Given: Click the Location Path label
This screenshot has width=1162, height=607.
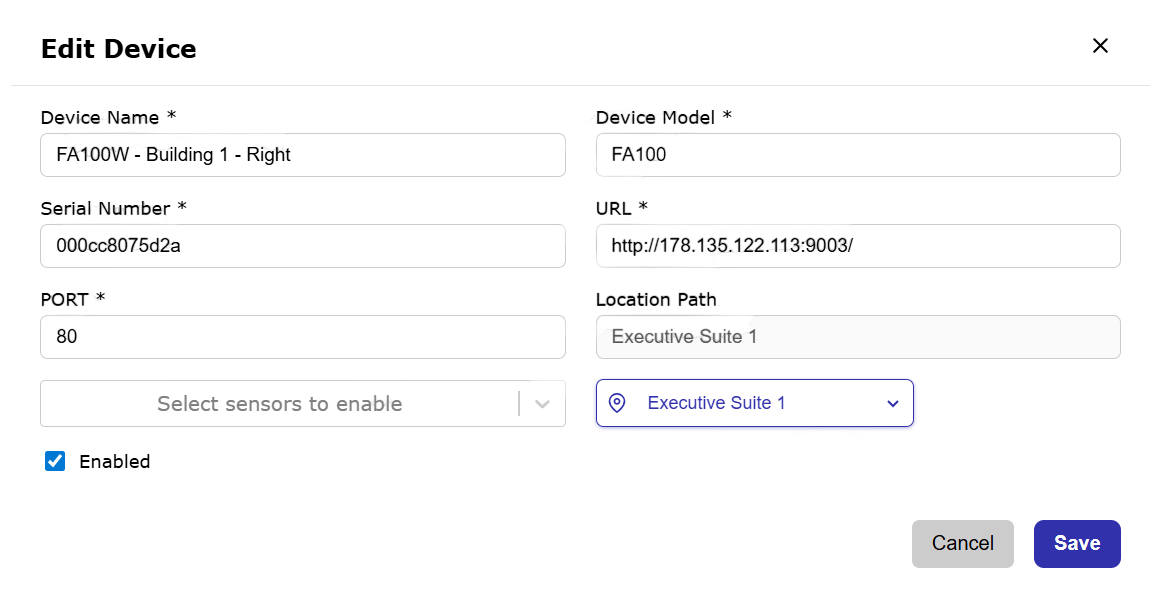Looking at the screenshot, I should point(655,300).
